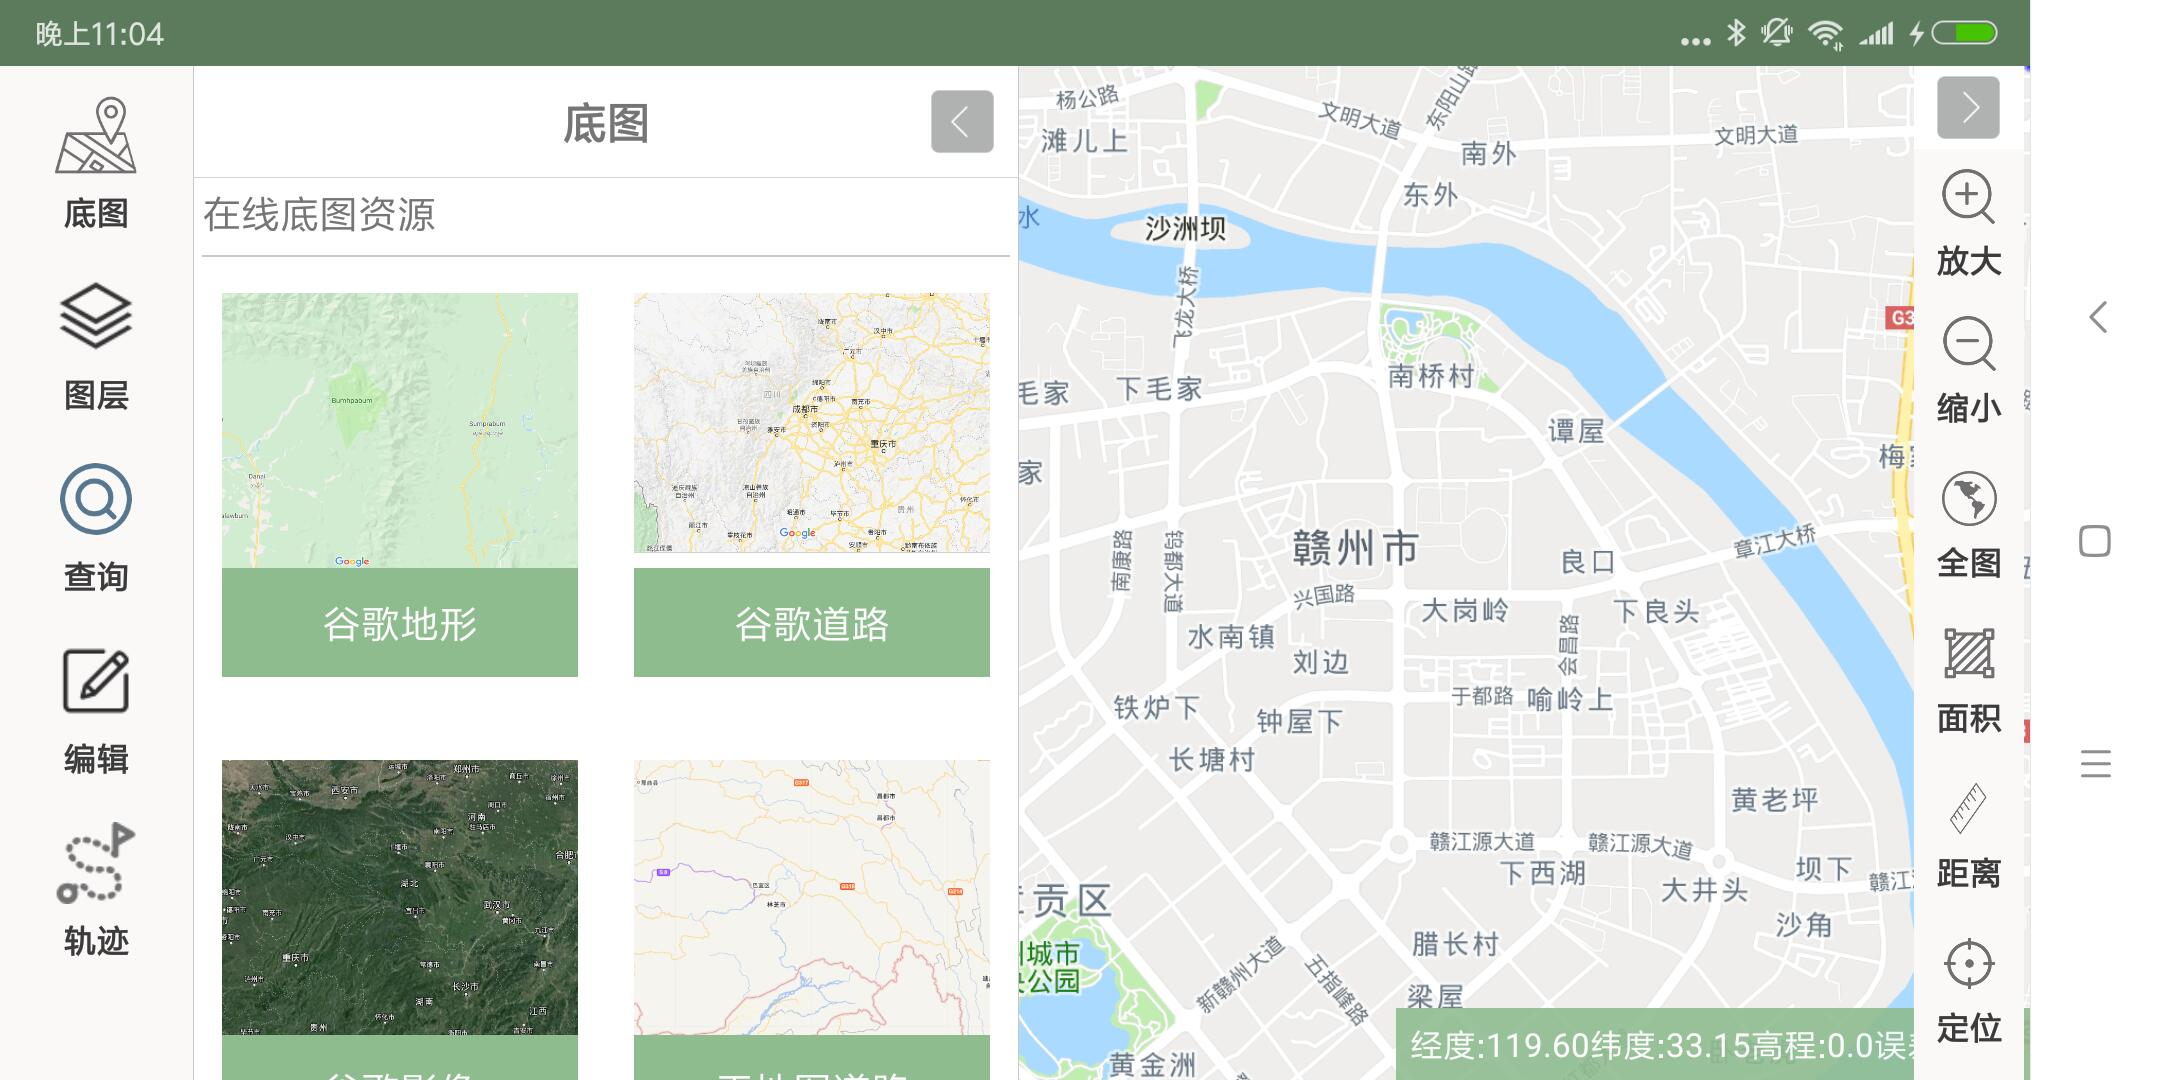Expand the right map toolbar chevron
The height and width of the screenshot is (1080, 2160).
tap(1967, 110)
